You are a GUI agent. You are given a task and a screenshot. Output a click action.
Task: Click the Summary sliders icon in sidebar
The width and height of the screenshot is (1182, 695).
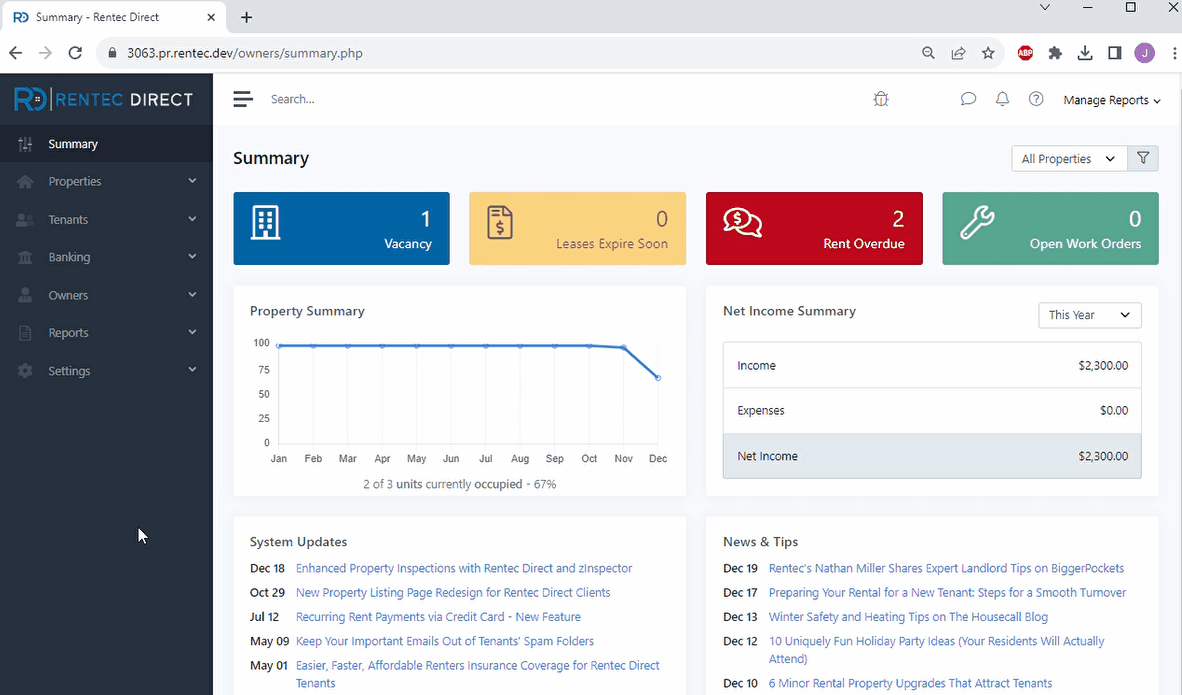coord(25,144)
